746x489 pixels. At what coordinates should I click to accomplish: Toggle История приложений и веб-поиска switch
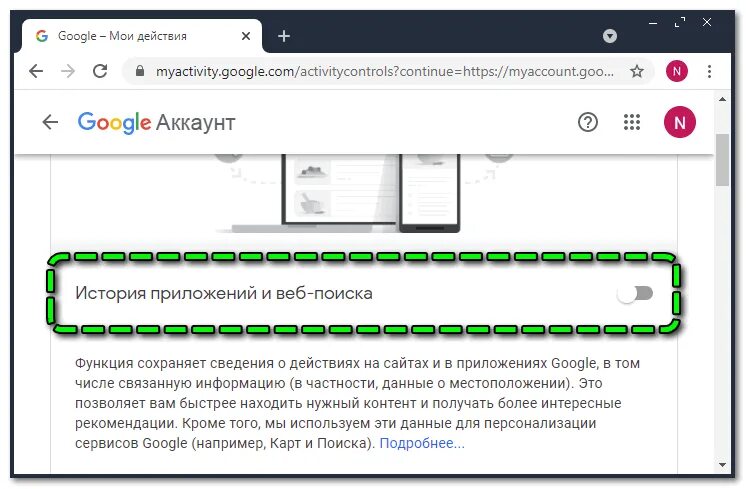635,293
